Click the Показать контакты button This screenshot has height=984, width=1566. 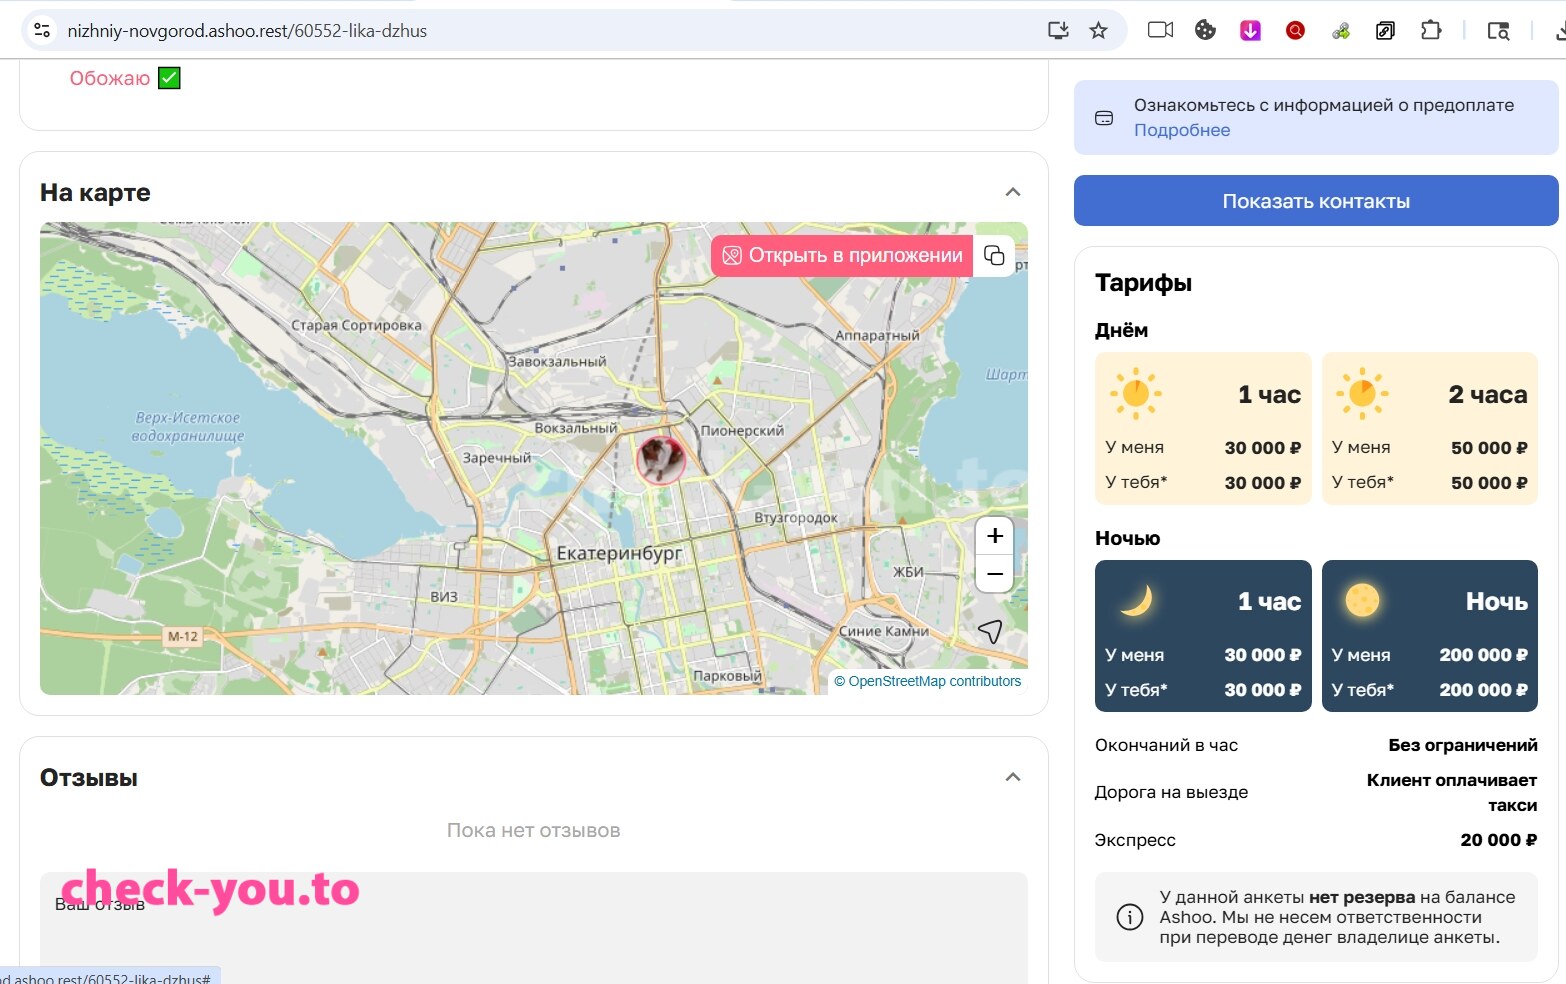(x=1316, y=201)
